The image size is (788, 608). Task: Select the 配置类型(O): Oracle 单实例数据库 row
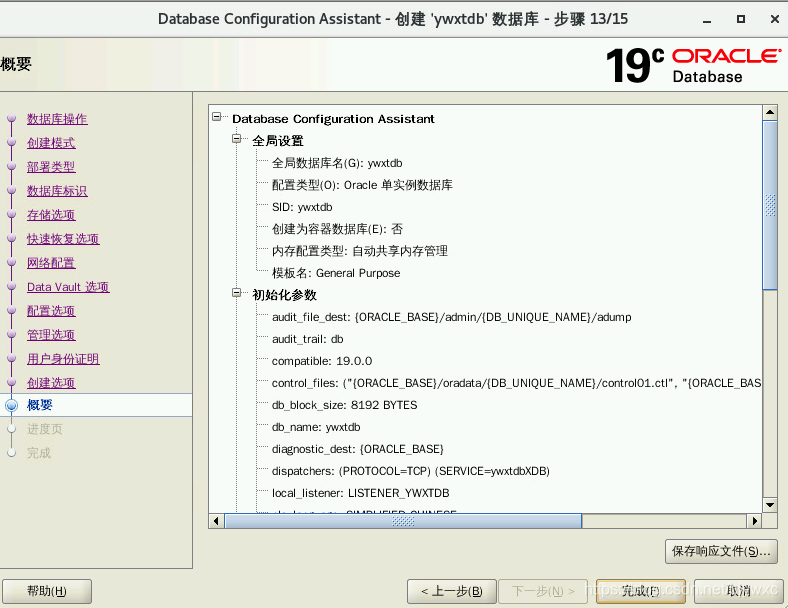pyautogui.click(x=362, y=185)
